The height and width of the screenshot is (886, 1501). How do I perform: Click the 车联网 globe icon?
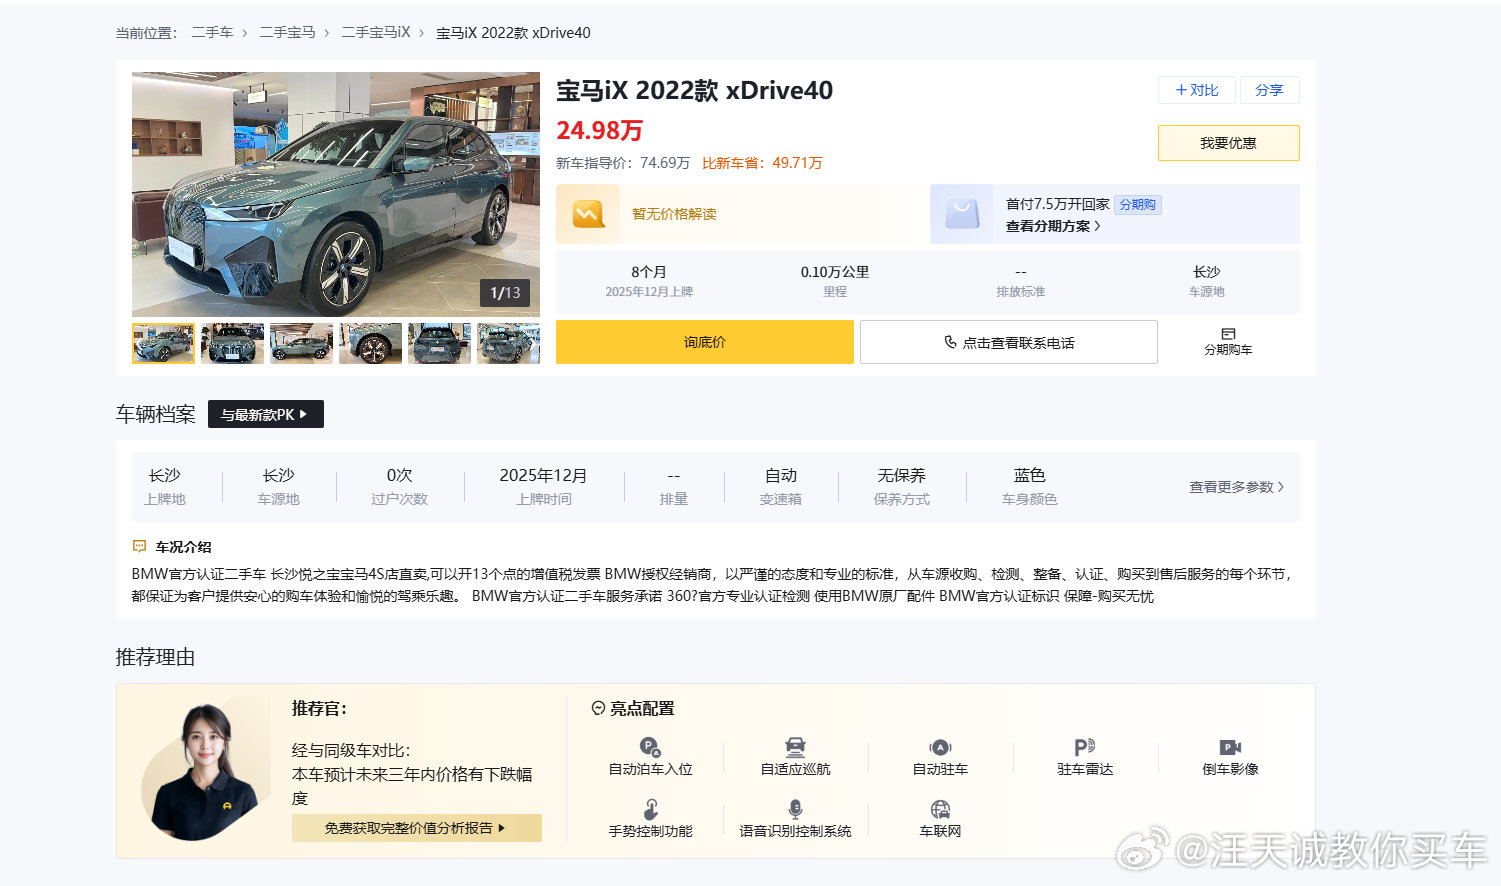coord(940,809)
